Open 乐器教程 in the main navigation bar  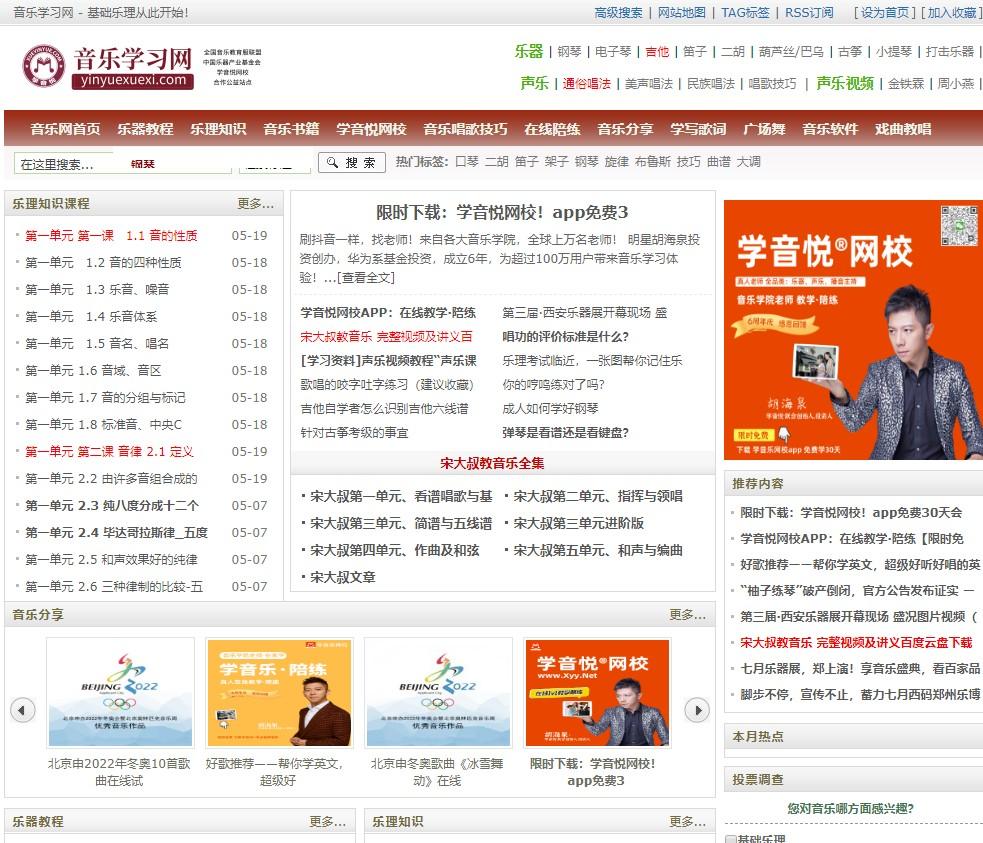pos(145,129)
